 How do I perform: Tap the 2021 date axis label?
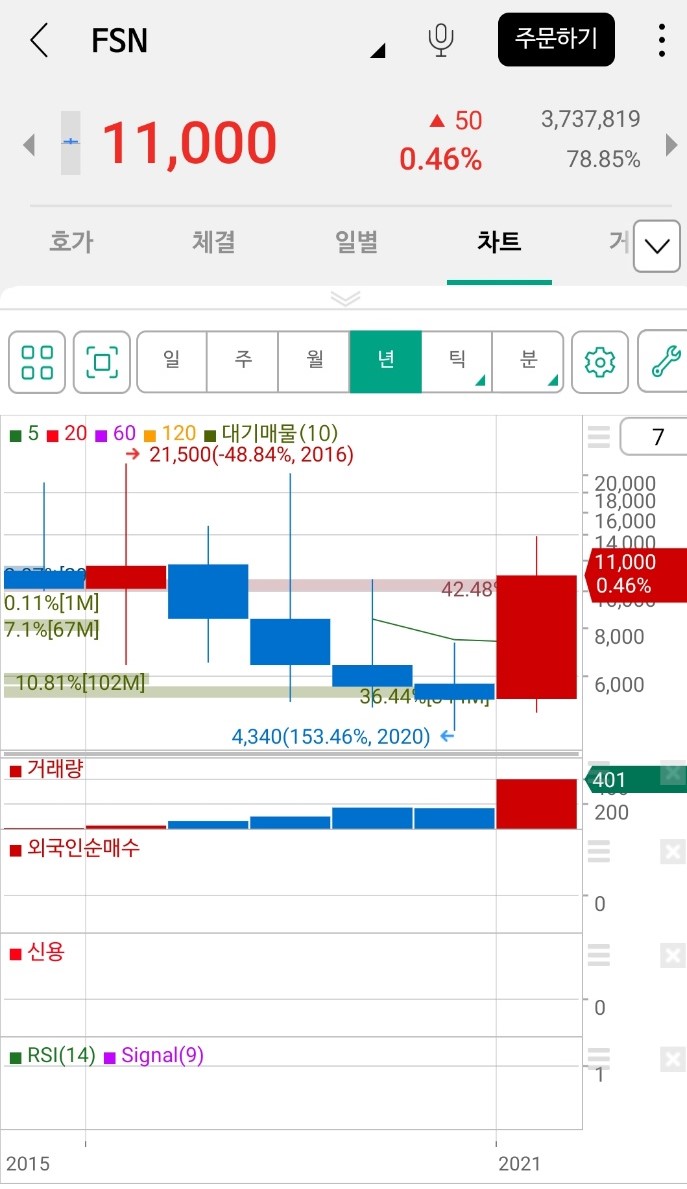[519, 1164]
